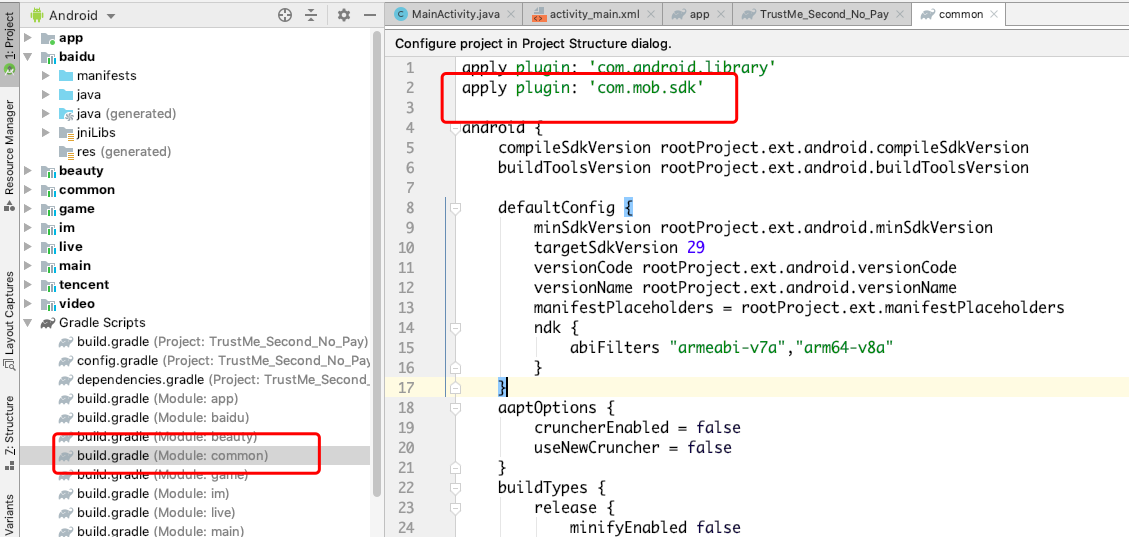The image size is (1129, 537).
Task: Fold the release block at line 23
Action: (x=454, y=507)
